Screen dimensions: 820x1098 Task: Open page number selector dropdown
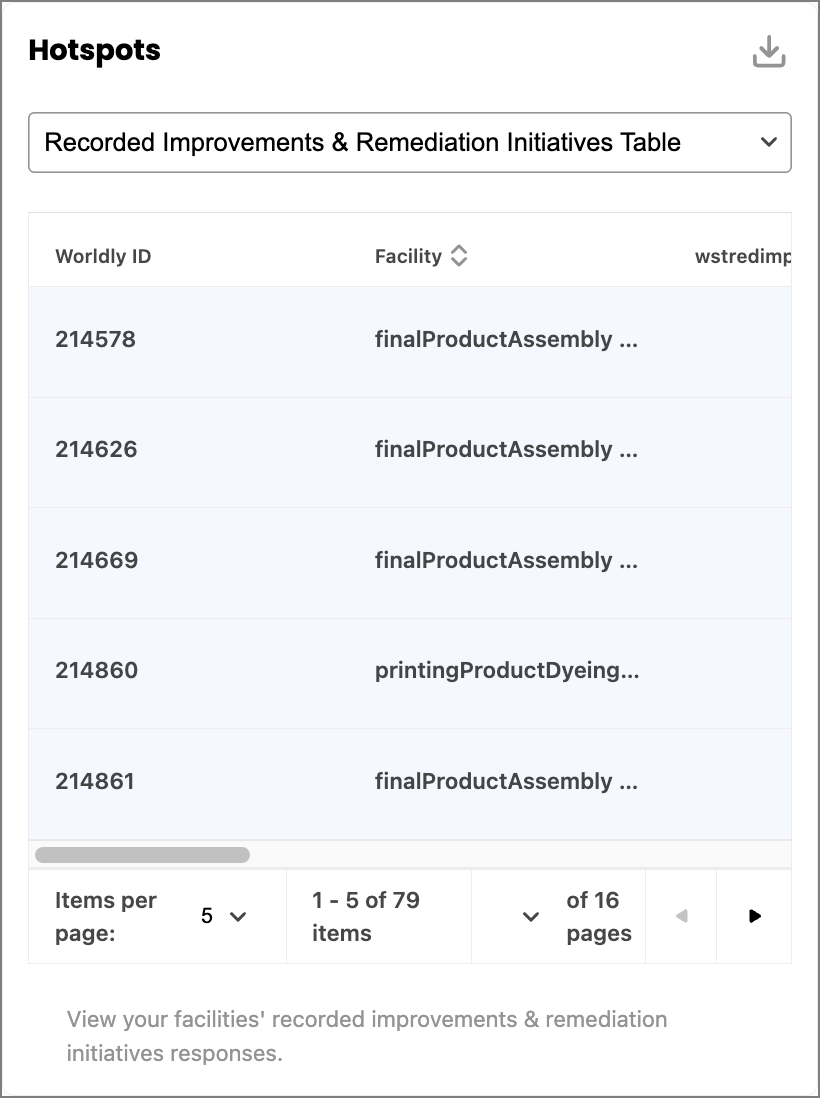[x=531, y=917]
